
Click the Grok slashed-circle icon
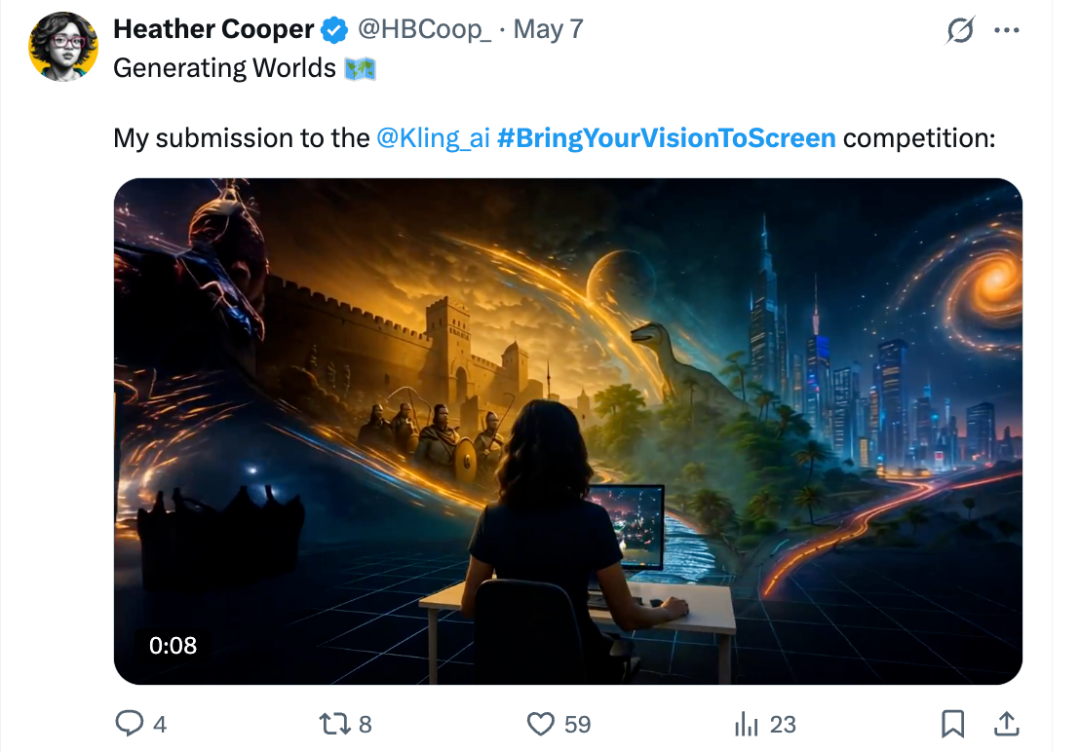pos(960,30)
